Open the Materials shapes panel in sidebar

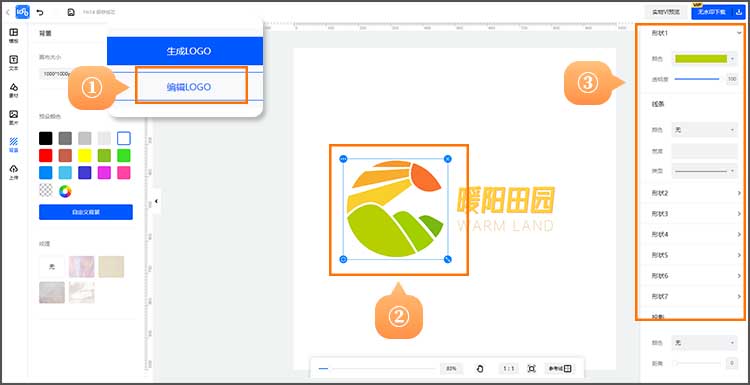[x=14, y=90]
